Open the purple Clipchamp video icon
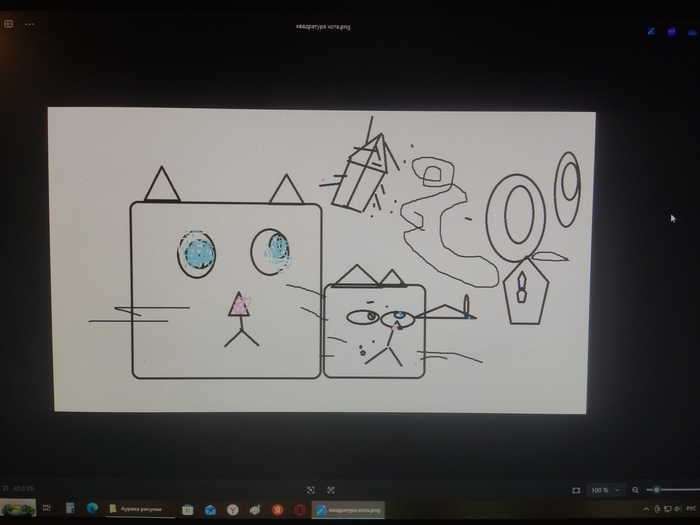This screenshot has width=700, height=525. (671, 32)
